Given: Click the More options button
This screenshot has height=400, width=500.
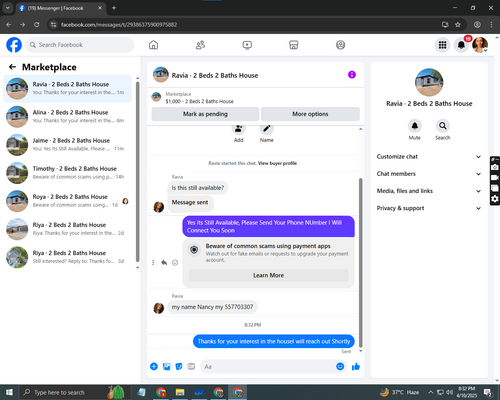Looking at the screenshot, I should (310, 114).
